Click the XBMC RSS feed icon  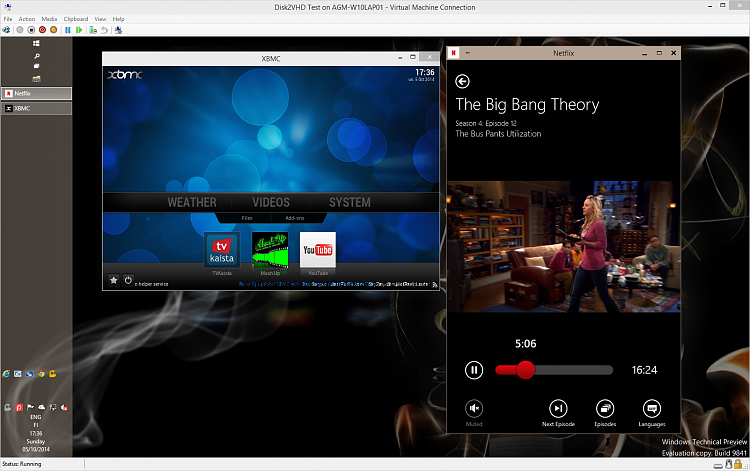click(x=434, y=285)
